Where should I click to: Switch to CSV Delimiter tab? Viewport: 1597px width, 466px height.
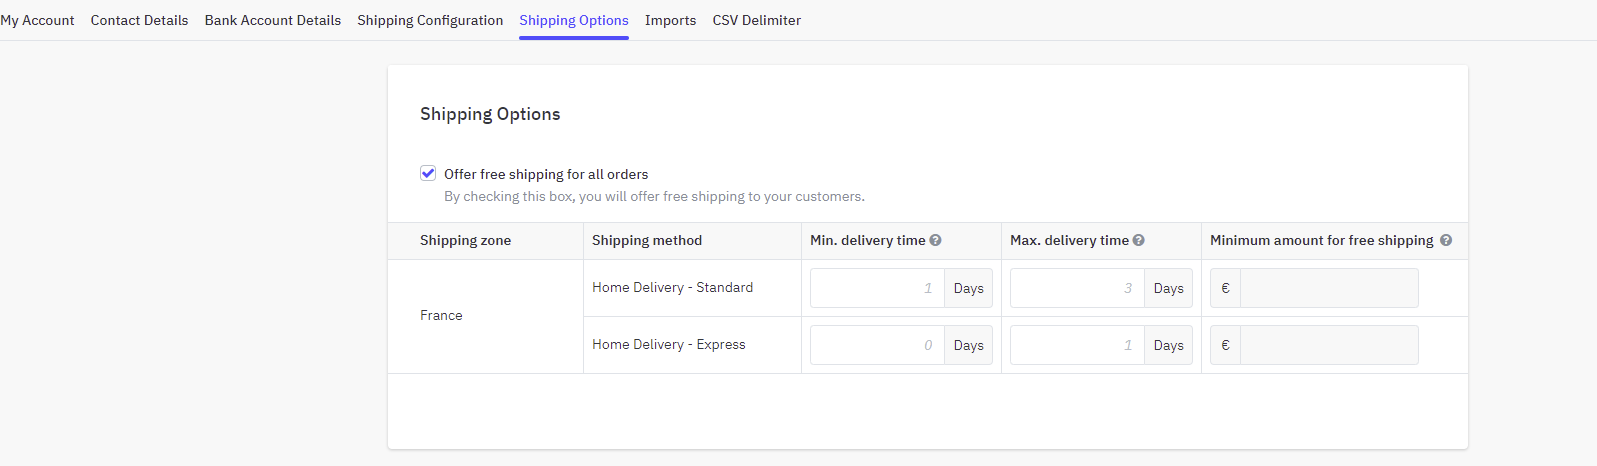pyautogui.click(x=756, y=20)
